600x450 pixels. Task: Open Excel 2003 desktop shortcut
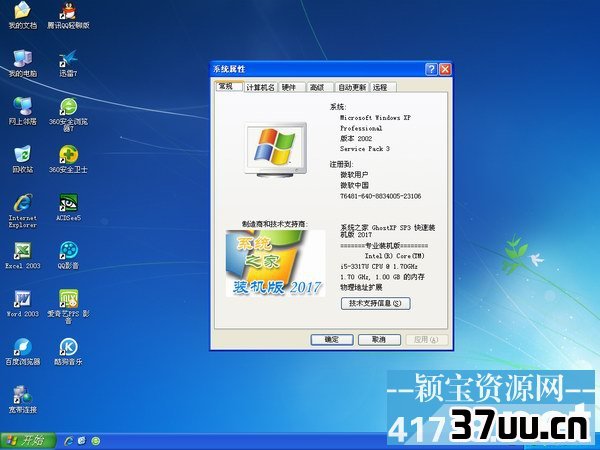point(23,255)
